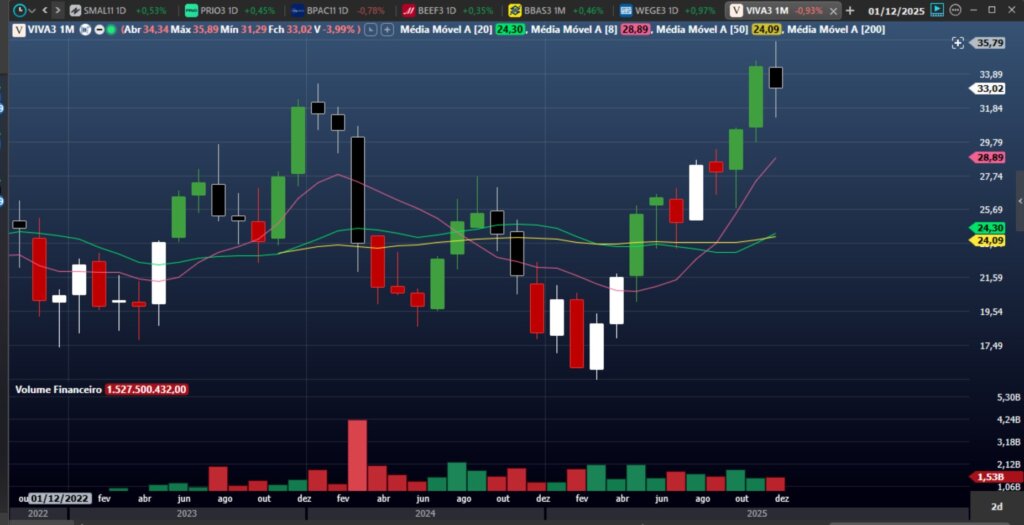Click the Volume Financeiro indicator label
The image size is (1024, 525).
[x=58, y=390]
